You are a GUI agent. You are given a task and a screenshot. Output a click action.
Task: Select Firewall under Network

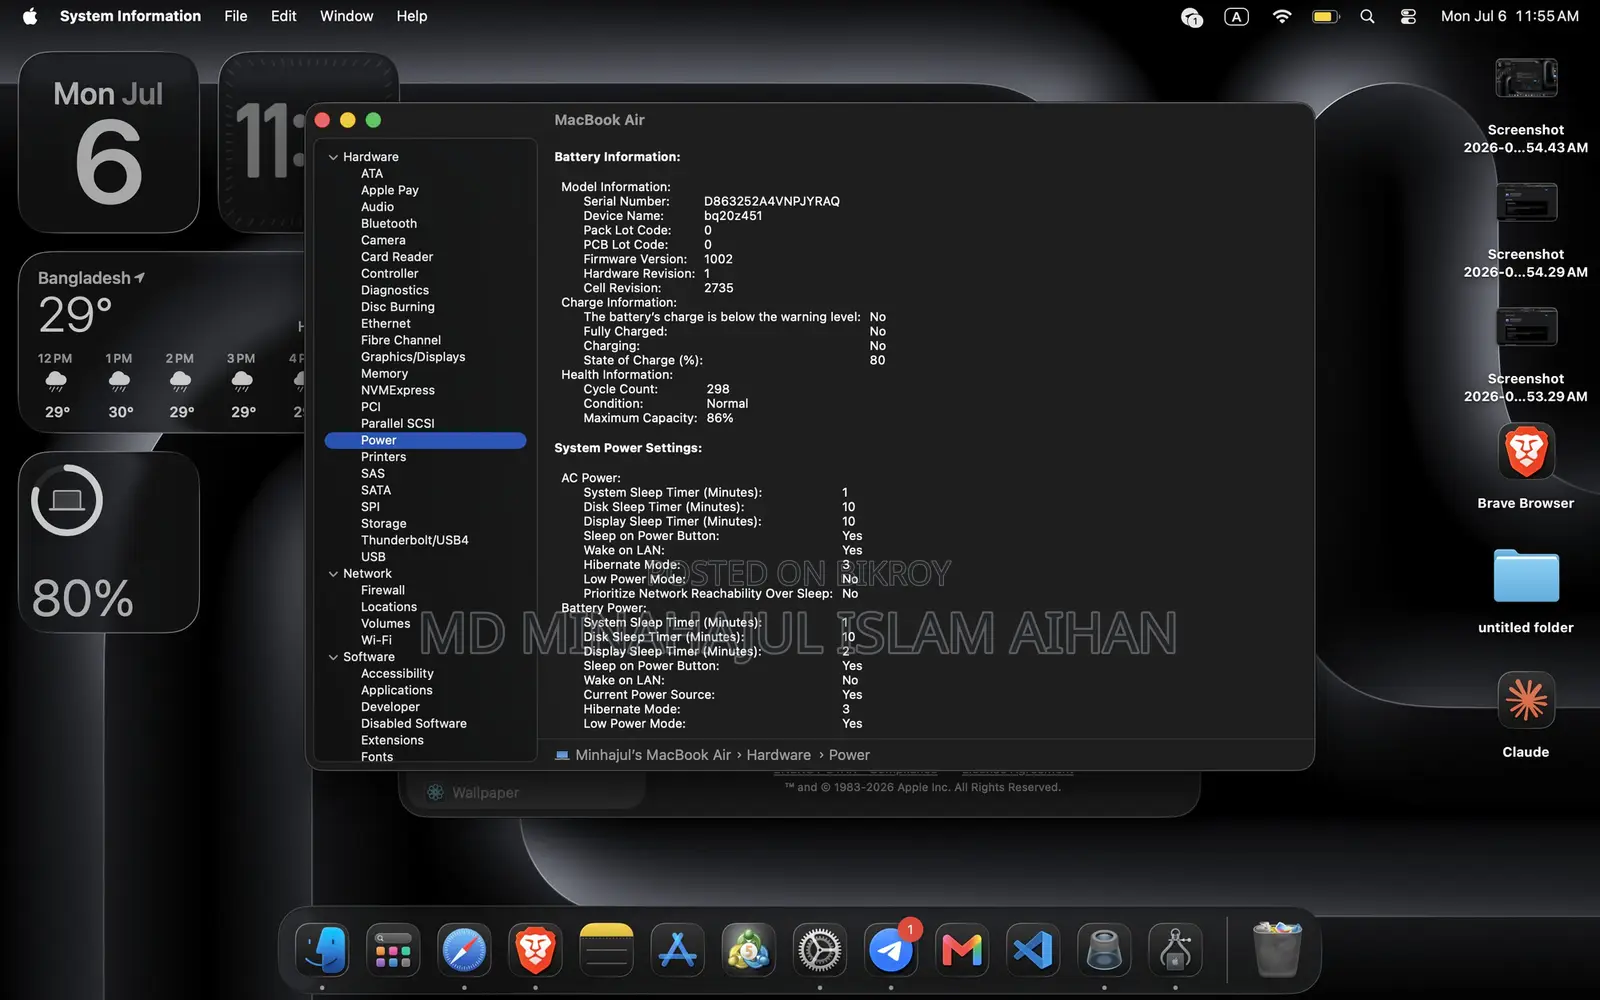[x=383, y=590]
